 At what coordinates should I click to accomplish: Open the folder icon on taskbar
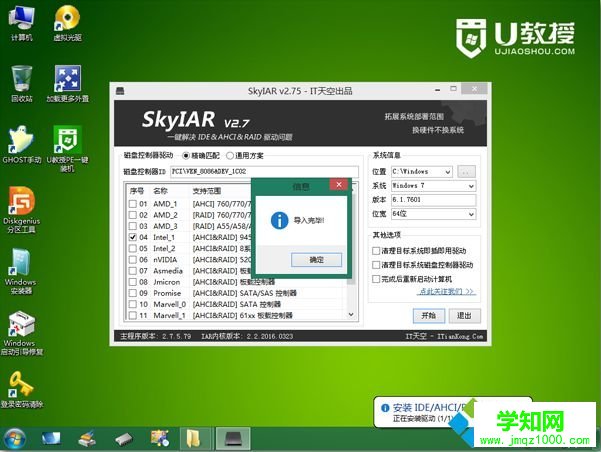tap(195, 439)
